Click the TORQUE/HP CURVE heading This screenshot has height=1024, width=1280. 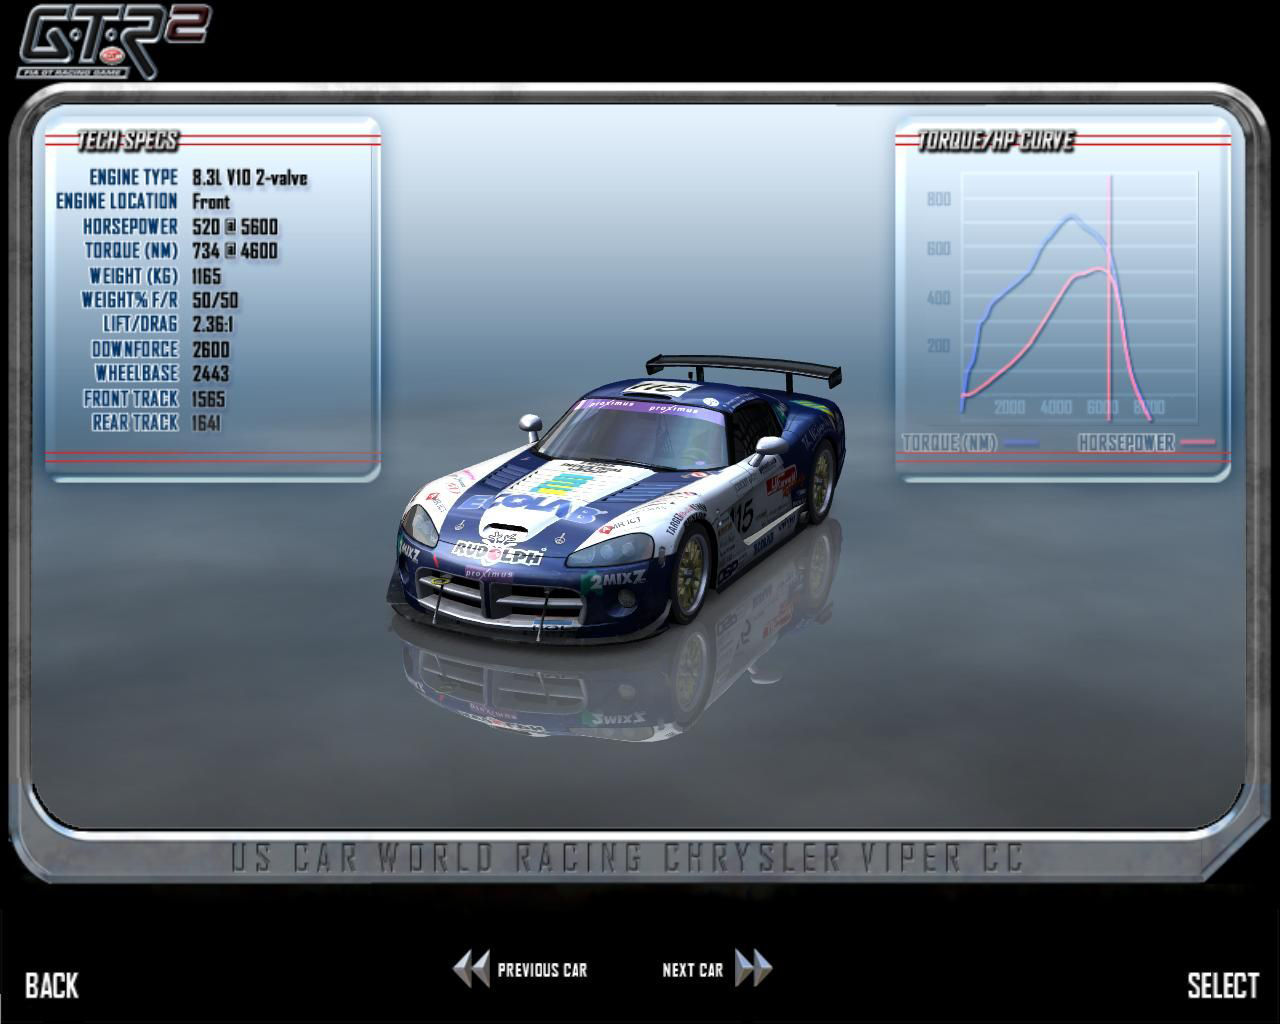pos(996,141)
